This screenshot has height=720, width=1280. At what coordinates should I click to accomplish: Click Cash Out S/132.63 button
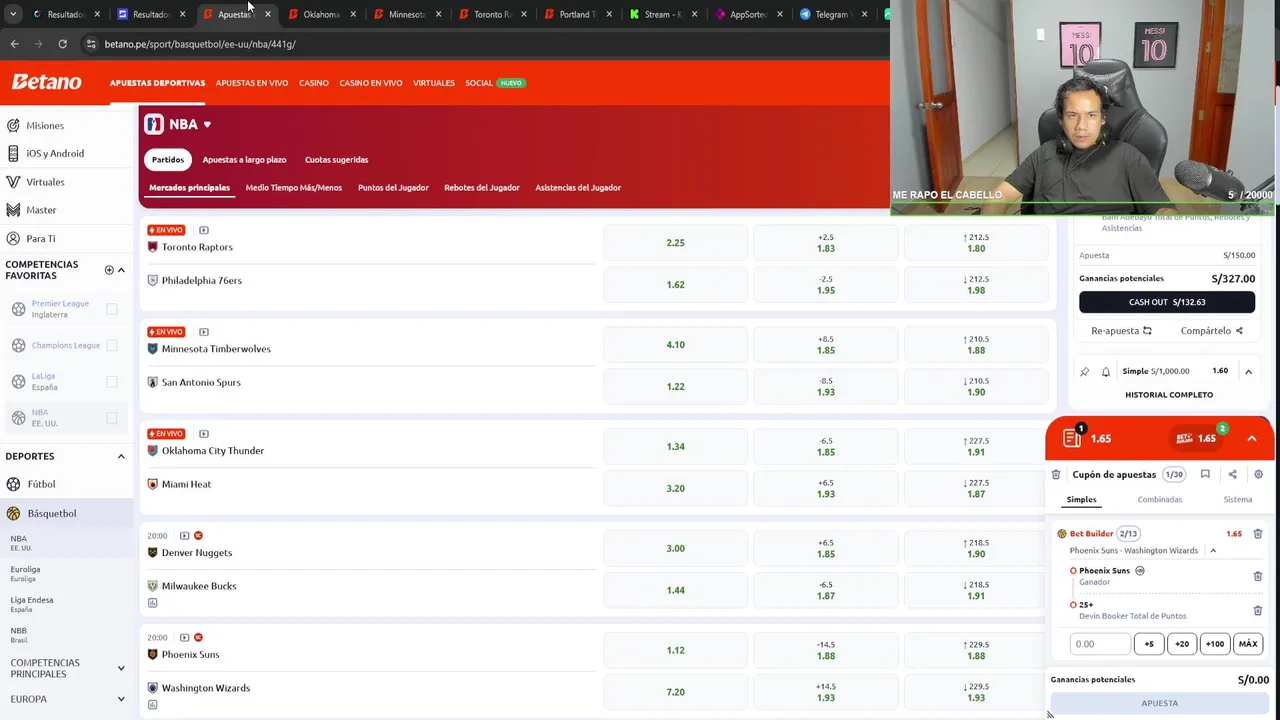pos(1167,302)
